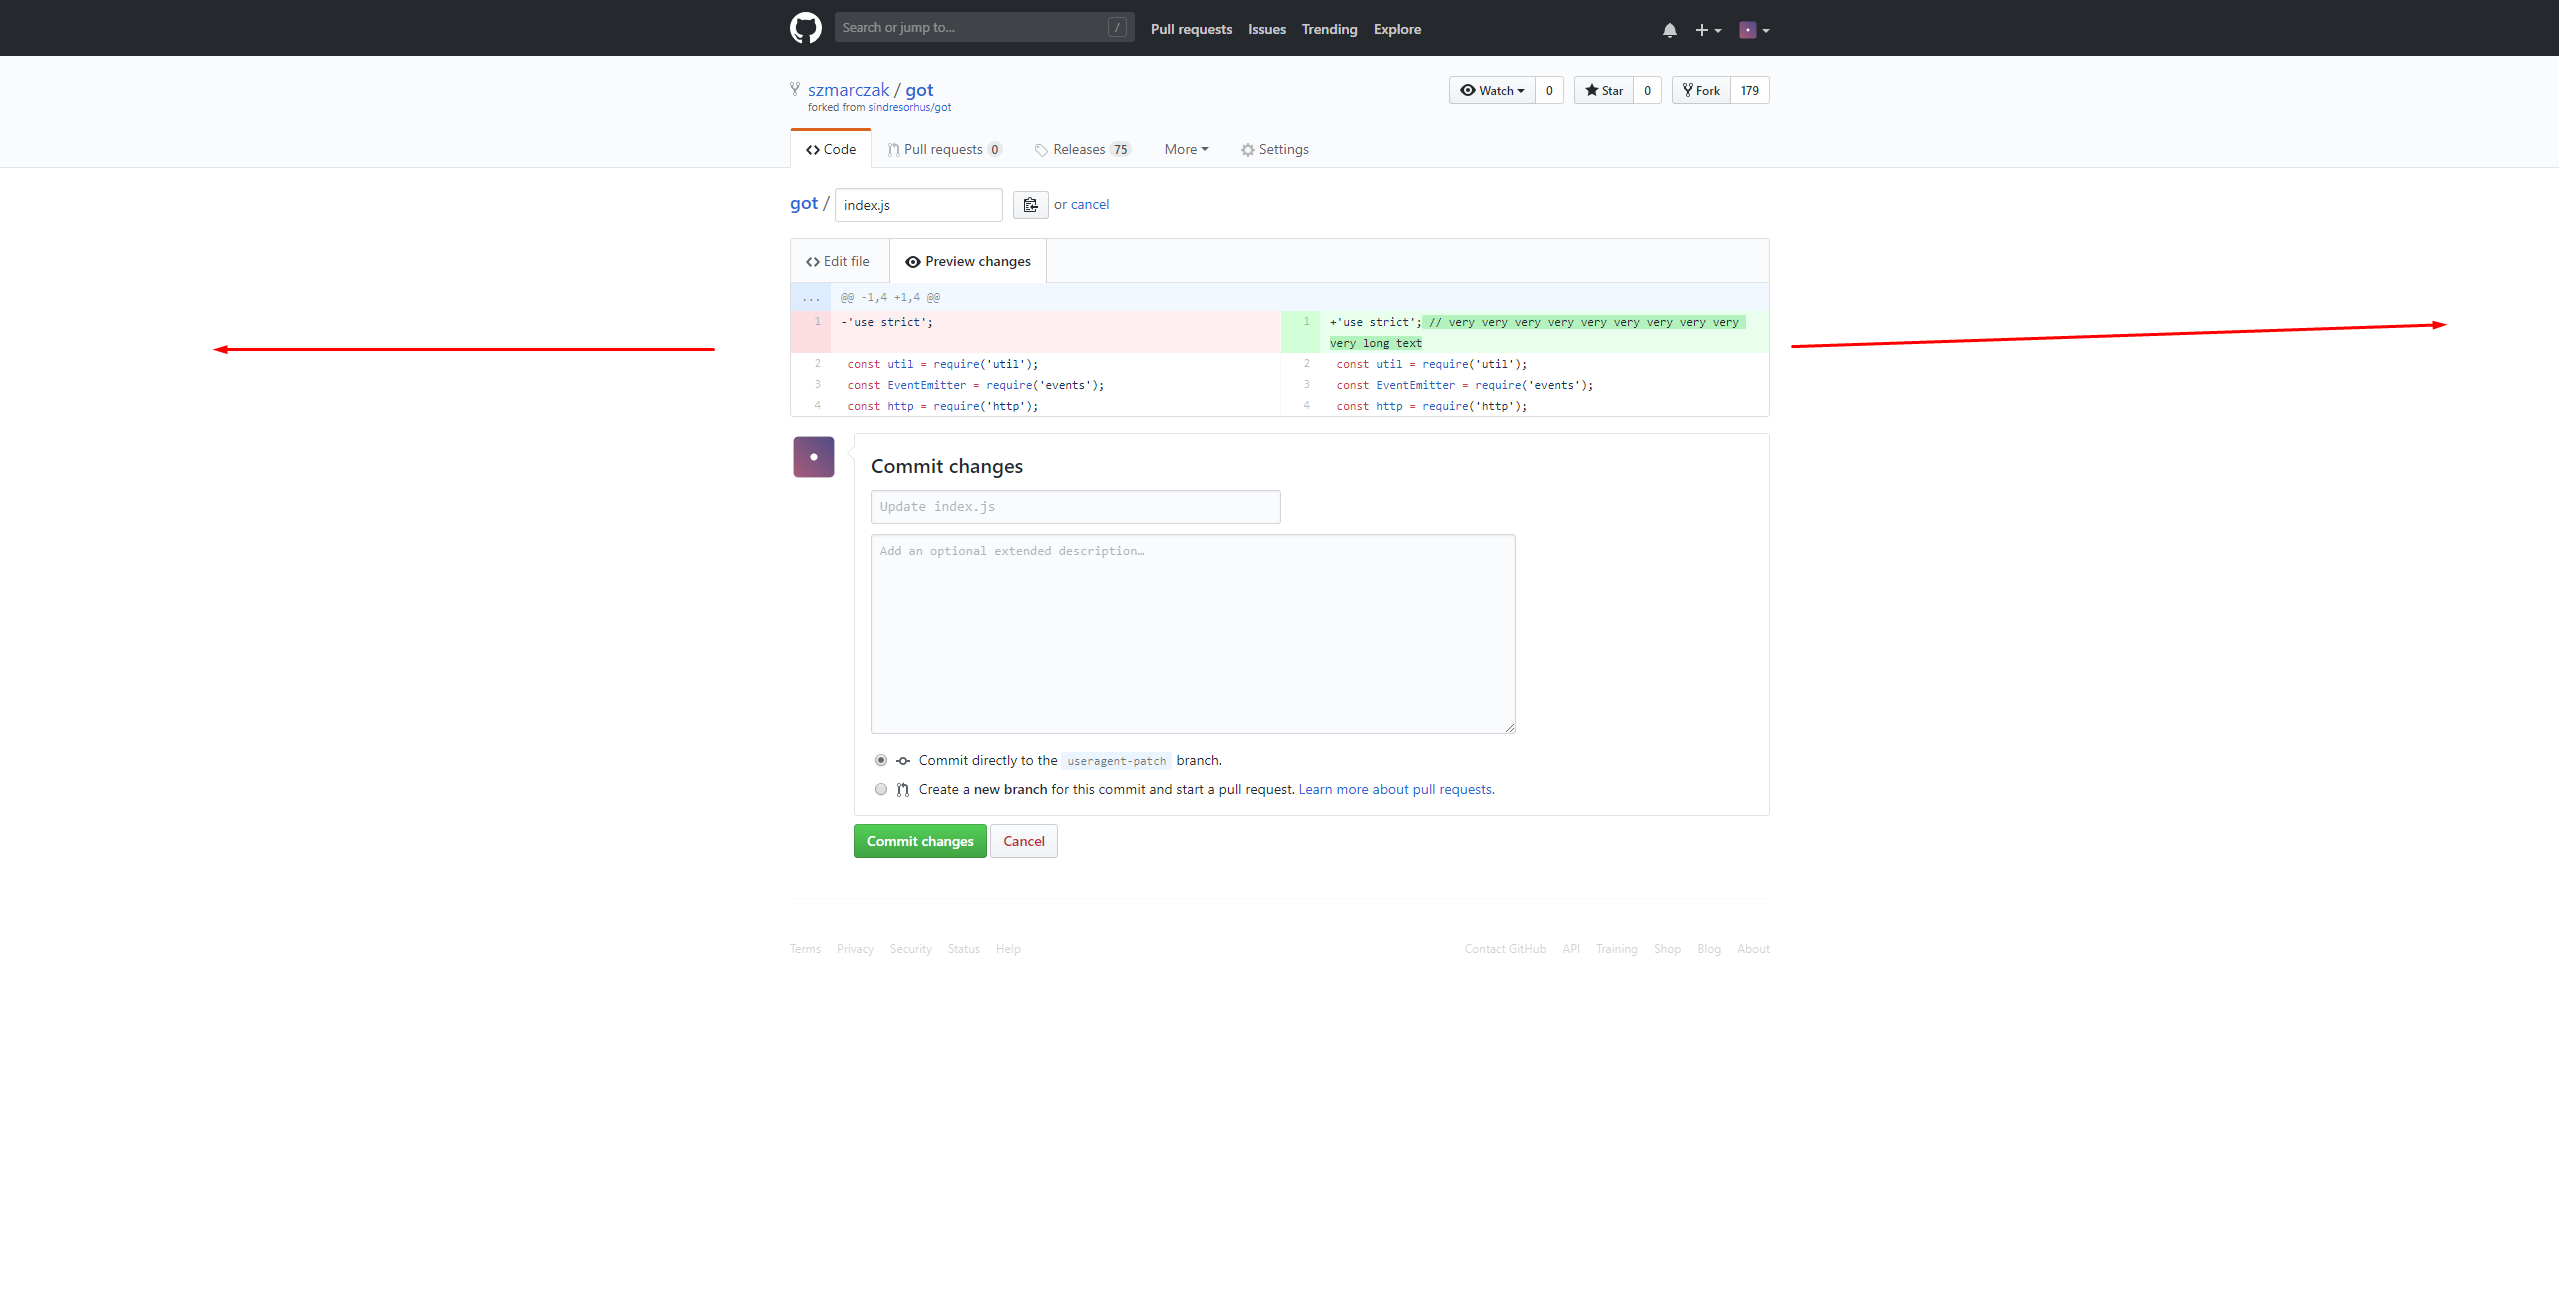Screen dimensions: 2559x1306
Task: Click the cancel link next to filename
Action: [1090, 204]
